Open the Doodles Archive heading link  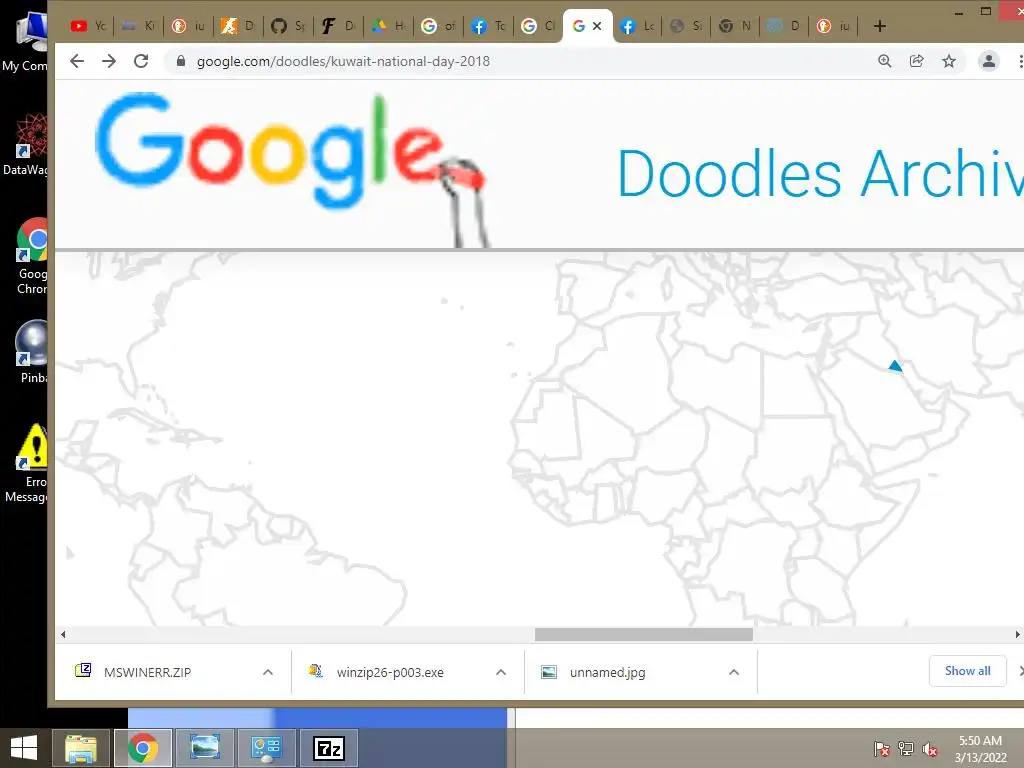(820, 174)
